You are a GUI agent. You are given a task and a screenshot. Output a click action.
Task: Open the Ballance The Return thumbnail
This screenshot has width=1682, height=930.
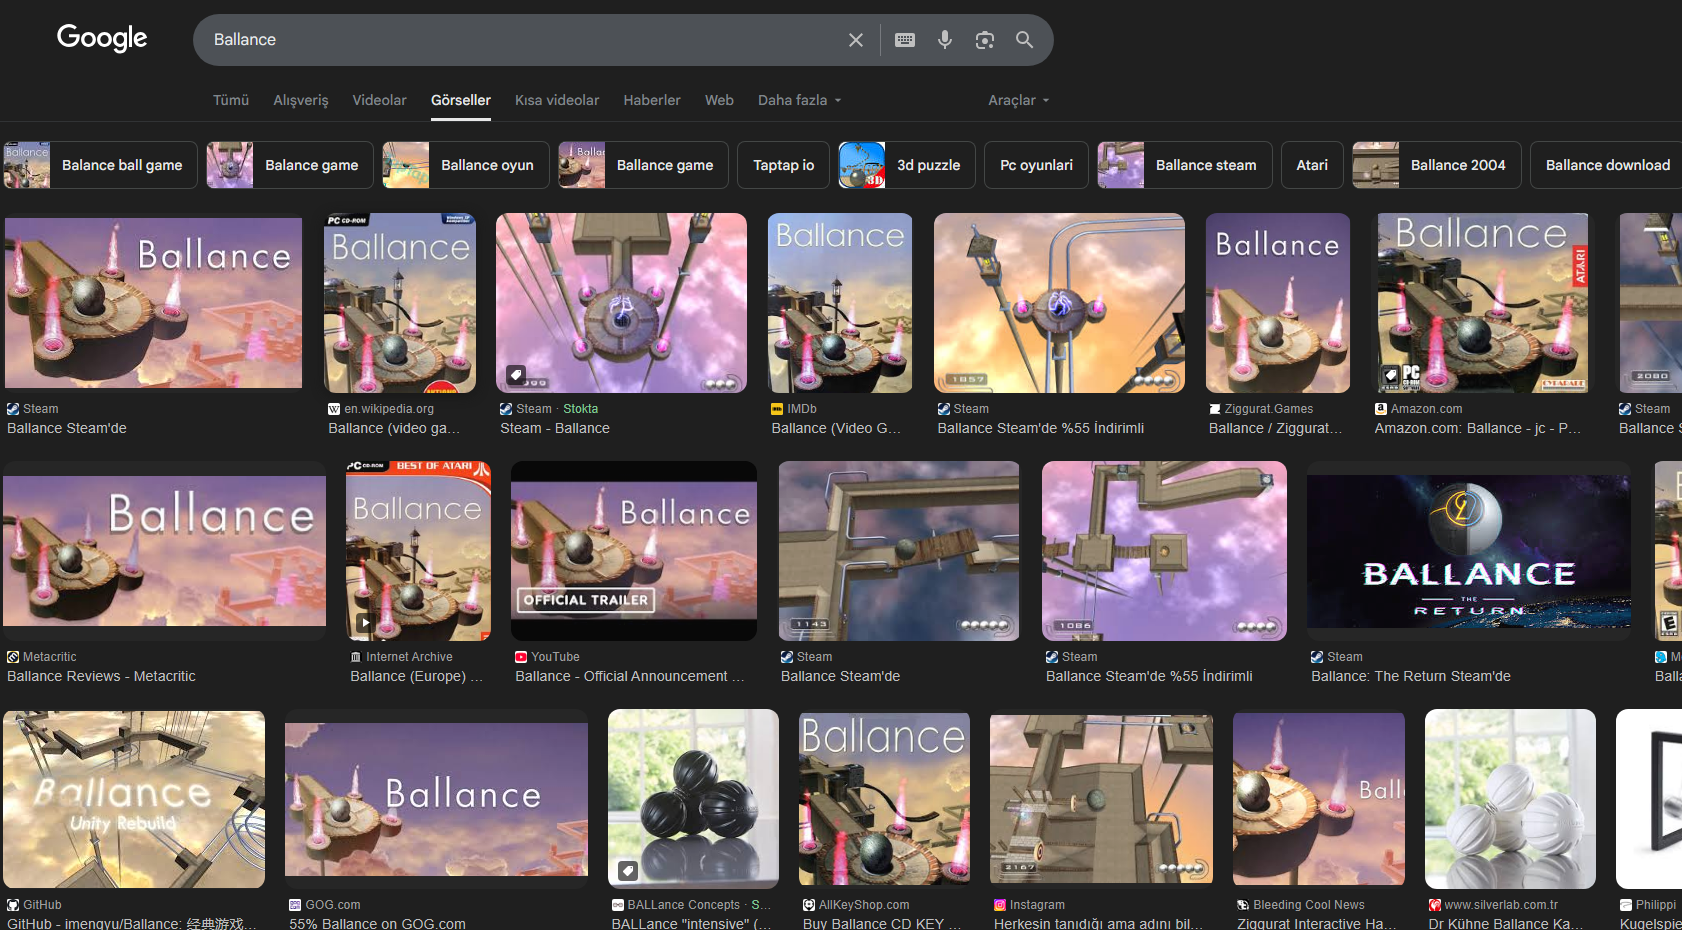[x=1469, y=551]
